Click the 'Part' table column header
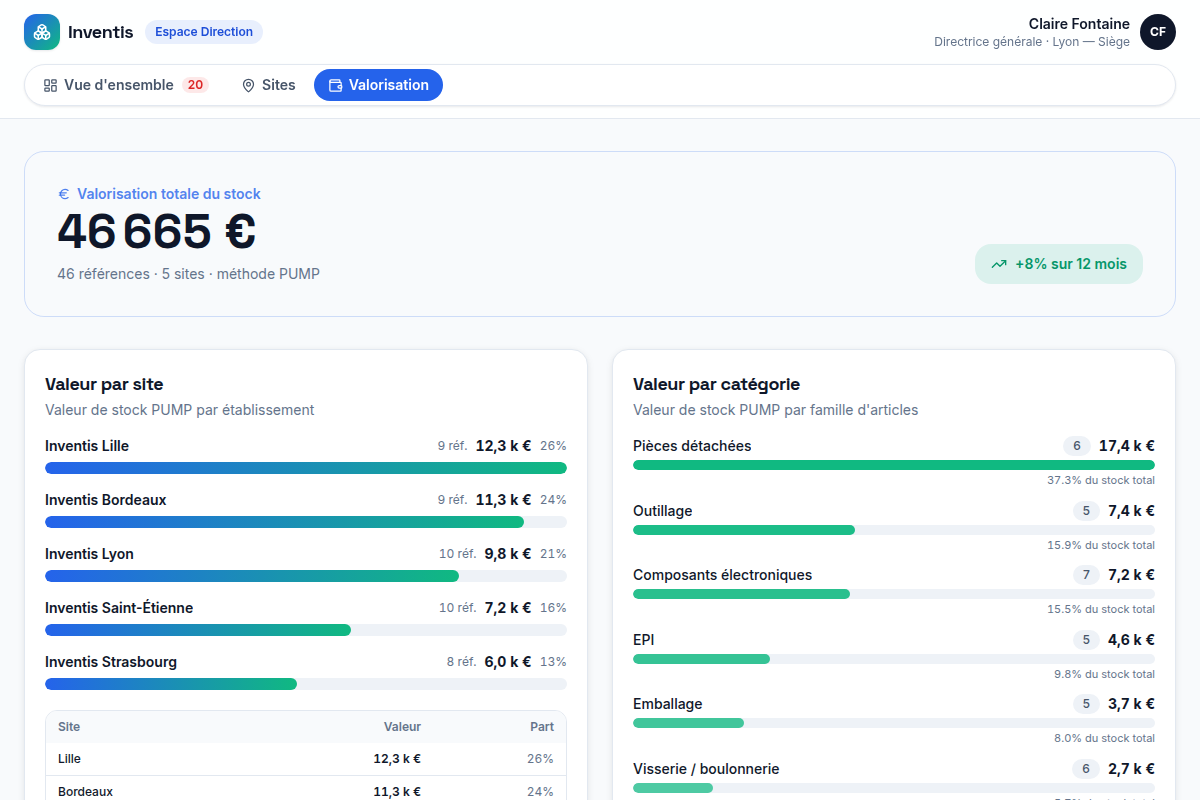 pos(542,727)
